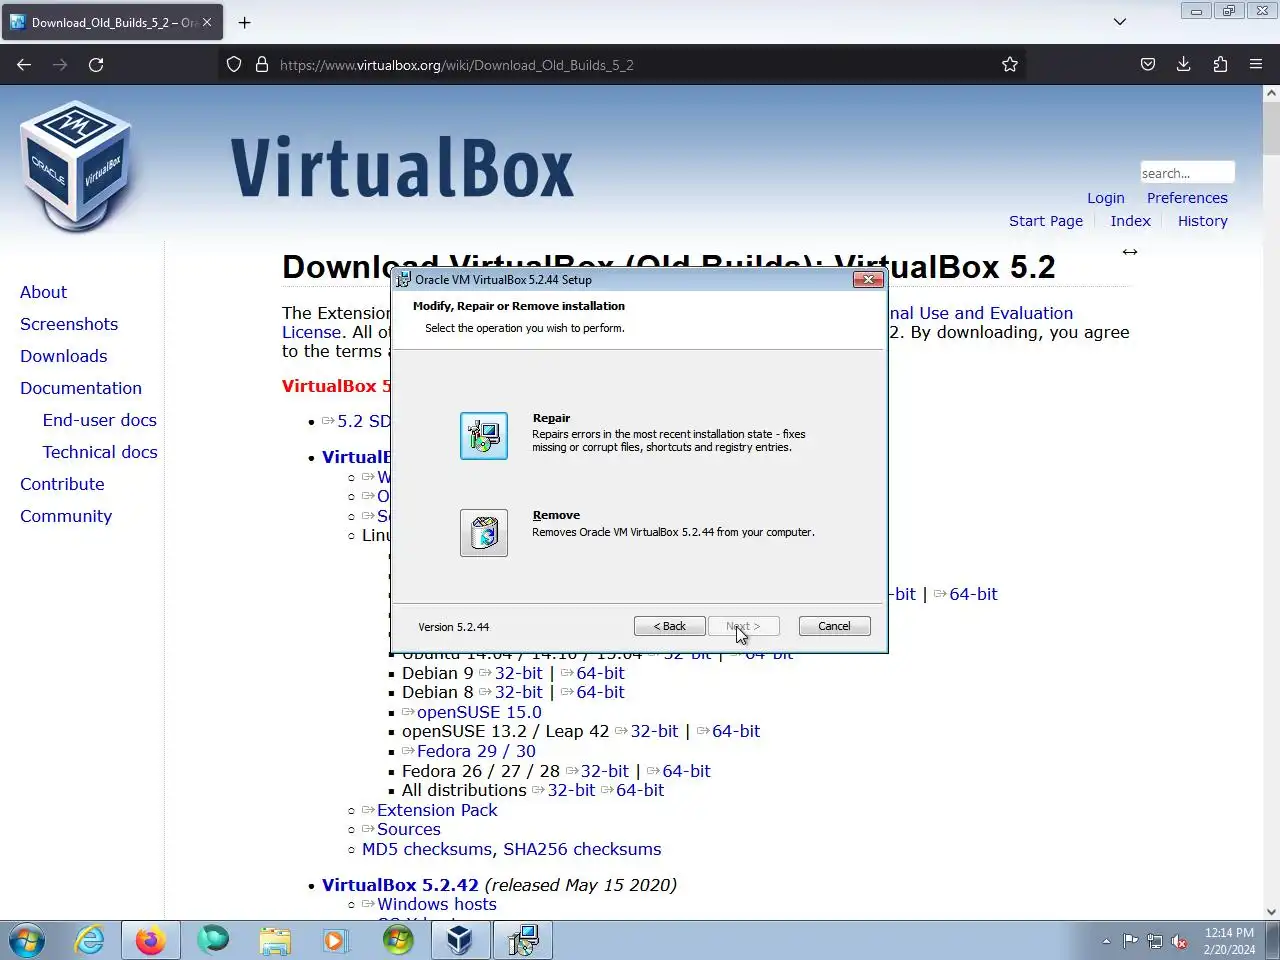1280x960 pixels.
Task: Download Fedora 26 / 27 / 28 64-bit
Action: tap(686, 771)
